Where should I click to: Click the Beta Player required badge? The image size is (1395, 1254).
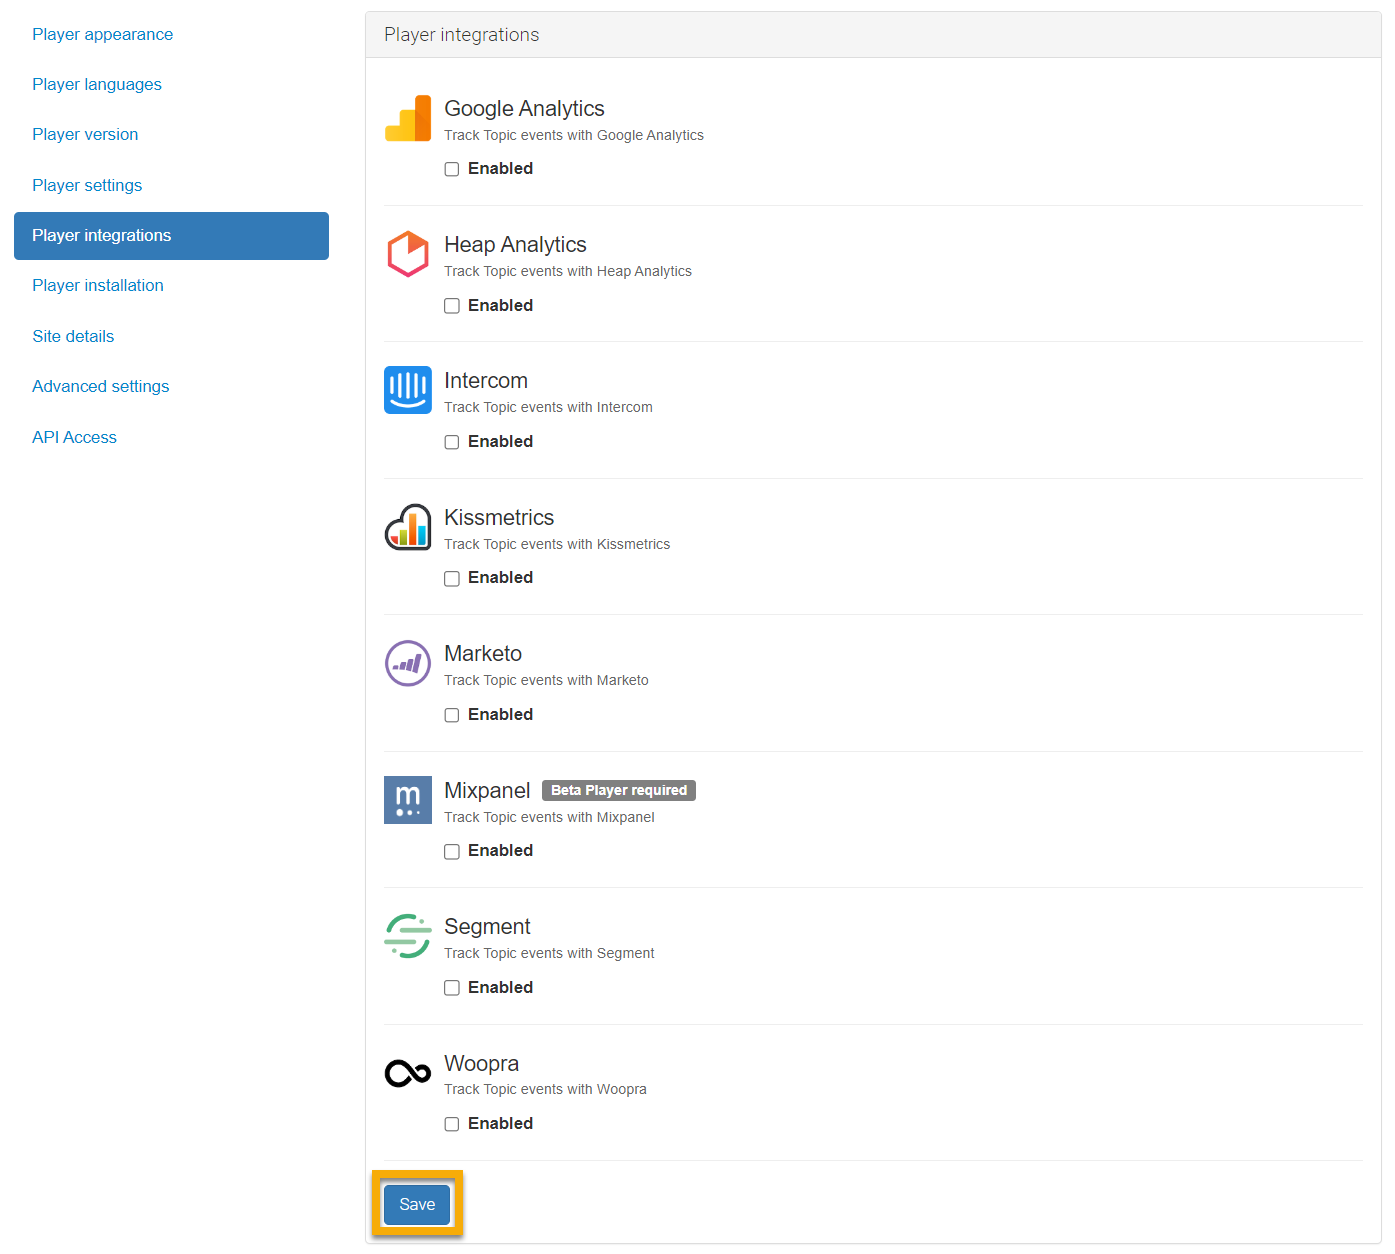tap(619, 790)
